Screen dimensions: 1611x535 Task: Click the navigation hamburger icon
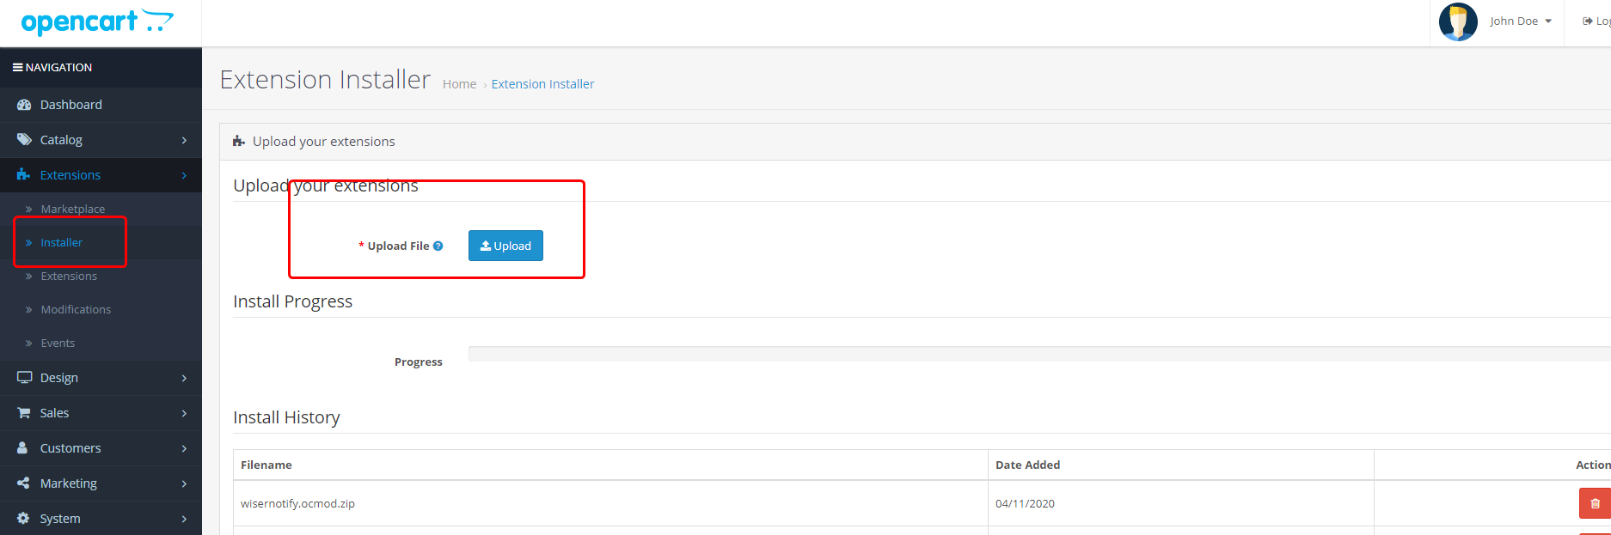click(x=17, y=67)
